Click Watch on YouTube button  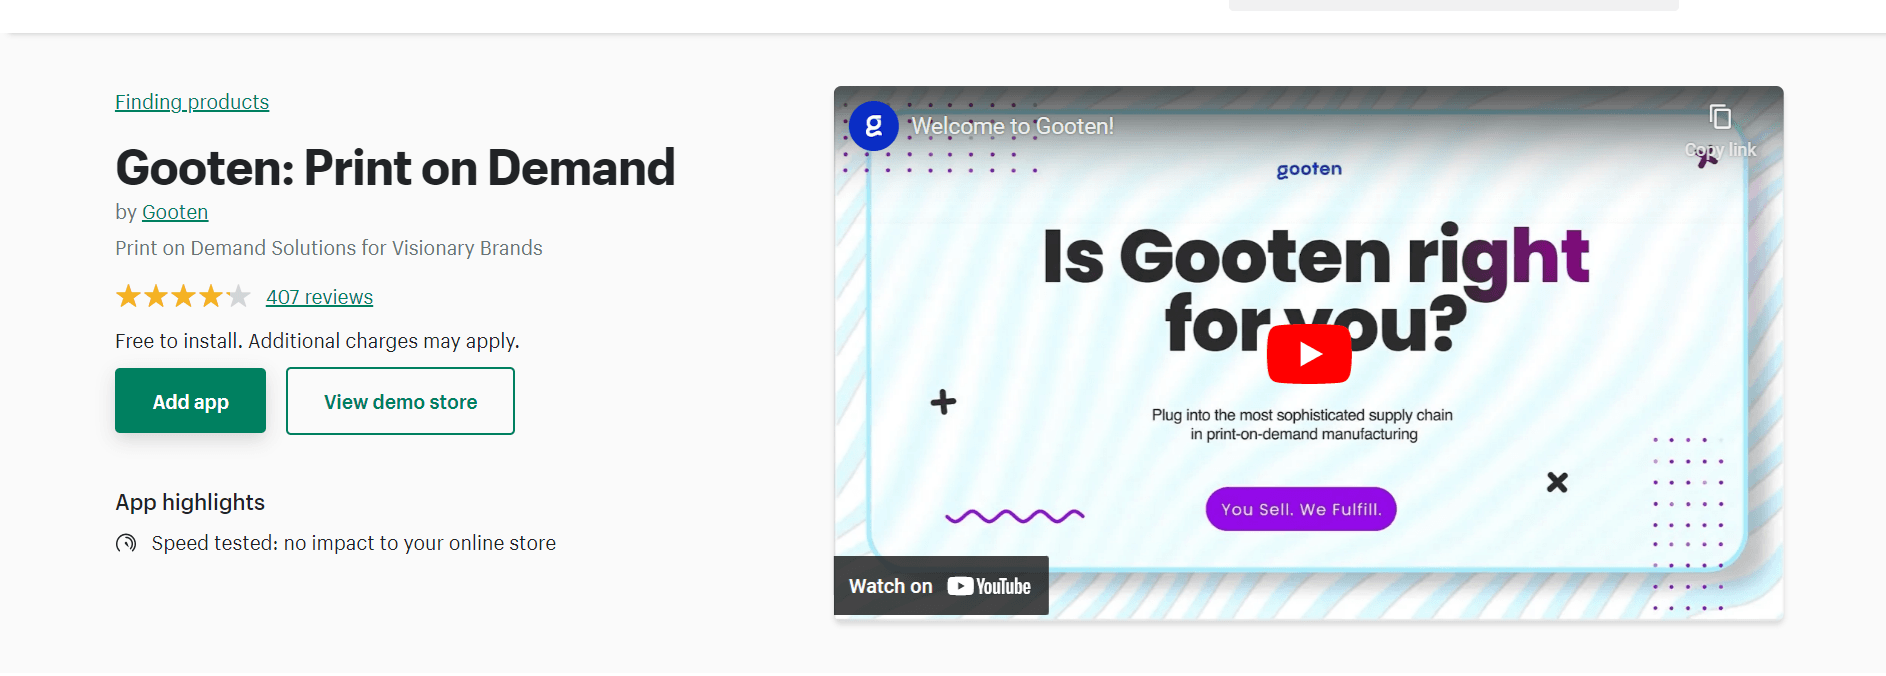(x=940, y=586)
